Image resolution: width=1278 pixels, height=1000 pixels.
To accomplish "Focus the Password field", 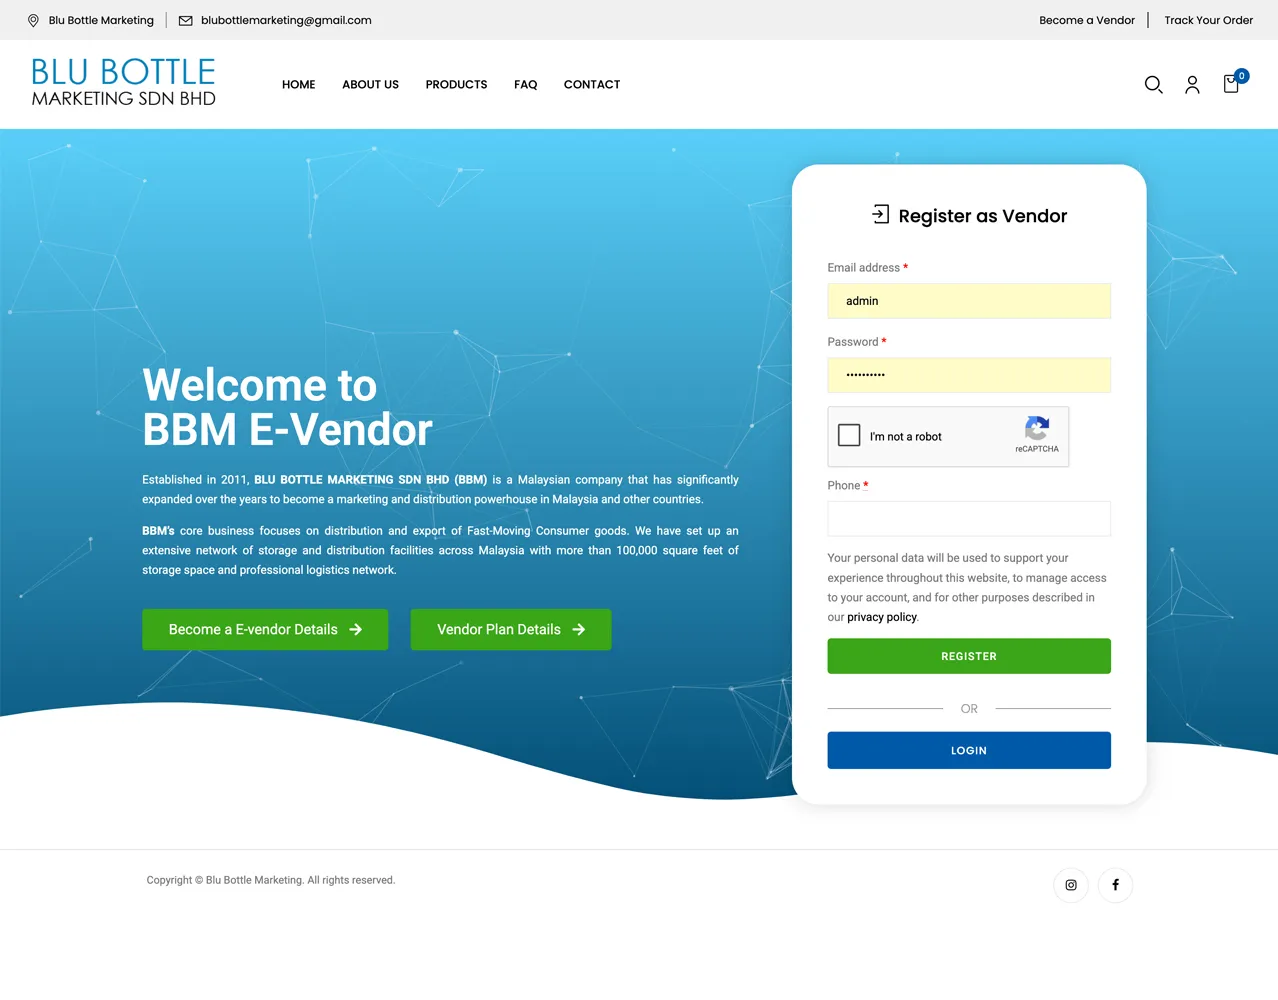I will 969,375.
